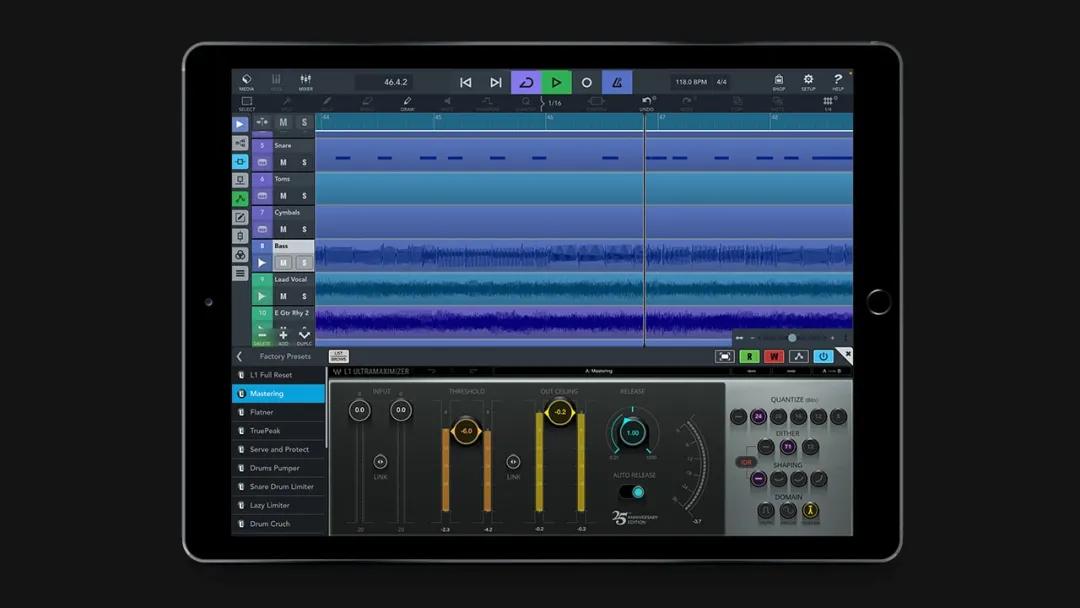Mute the Bass track
Viewport: 1080px width, 608px height.
[x=283, y=263]
